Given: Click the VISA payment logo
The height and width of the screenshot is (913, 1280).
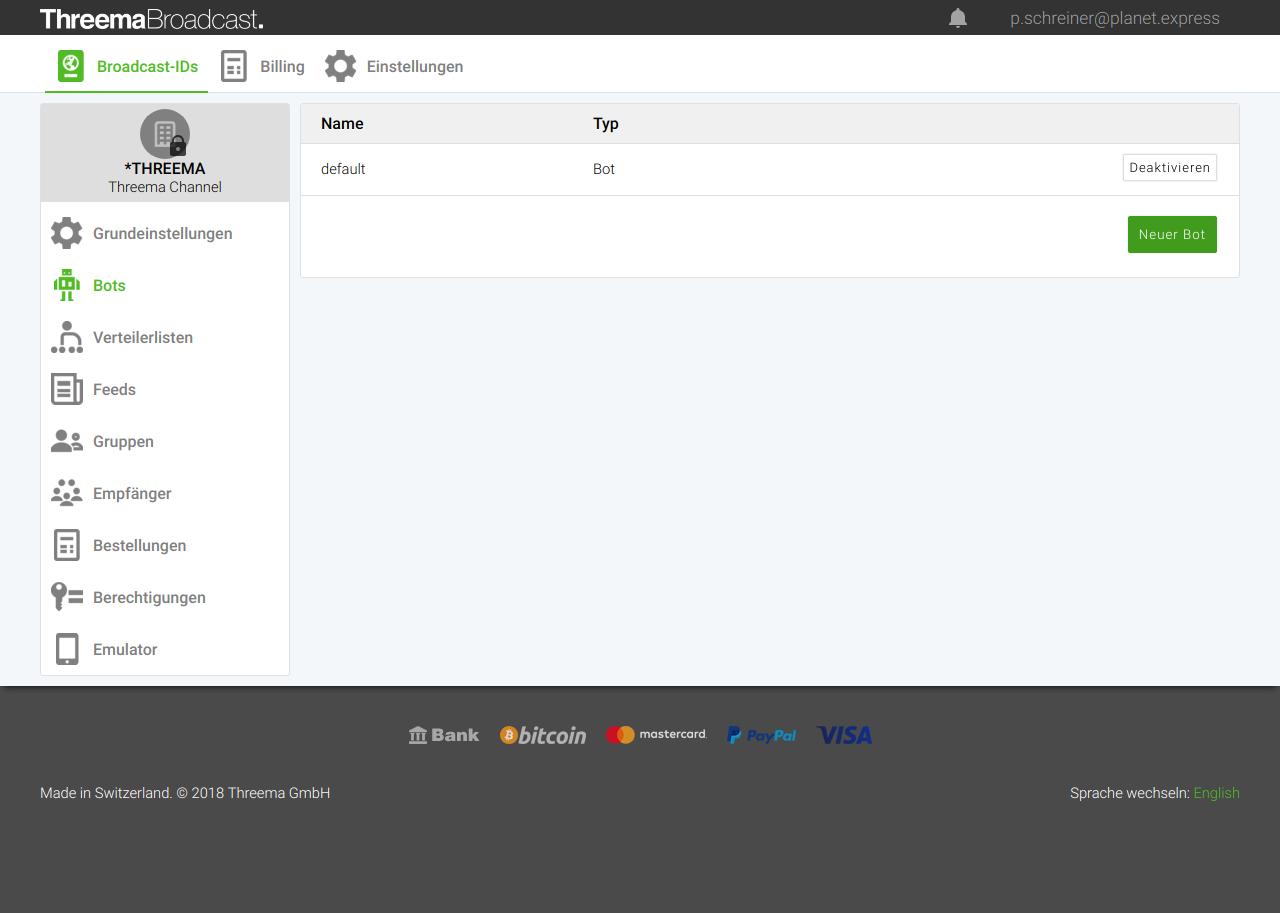Looking at the screenshot, I should tap(844, 735).
